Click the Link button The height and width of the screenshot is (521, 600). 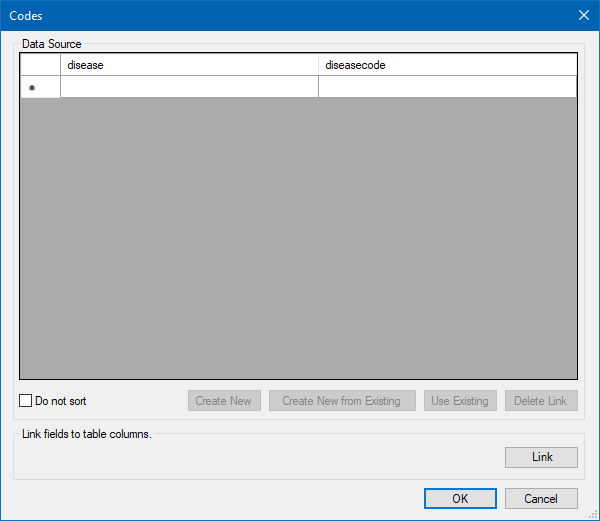click(542, 457)
